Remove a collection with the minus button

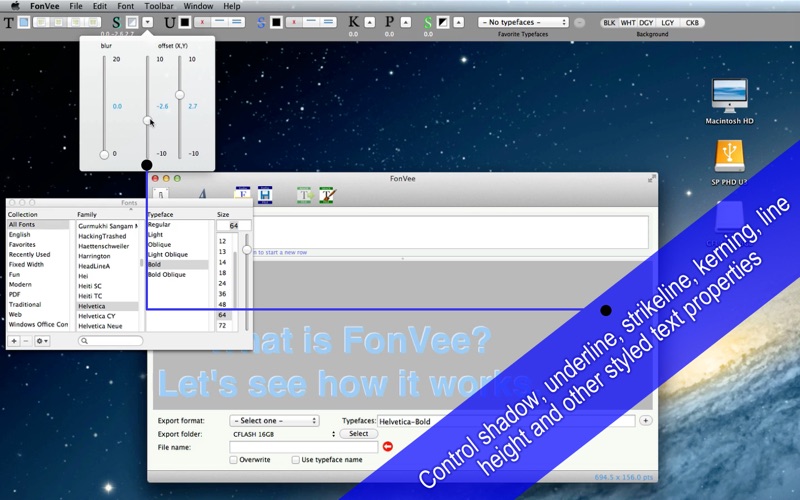26,341
